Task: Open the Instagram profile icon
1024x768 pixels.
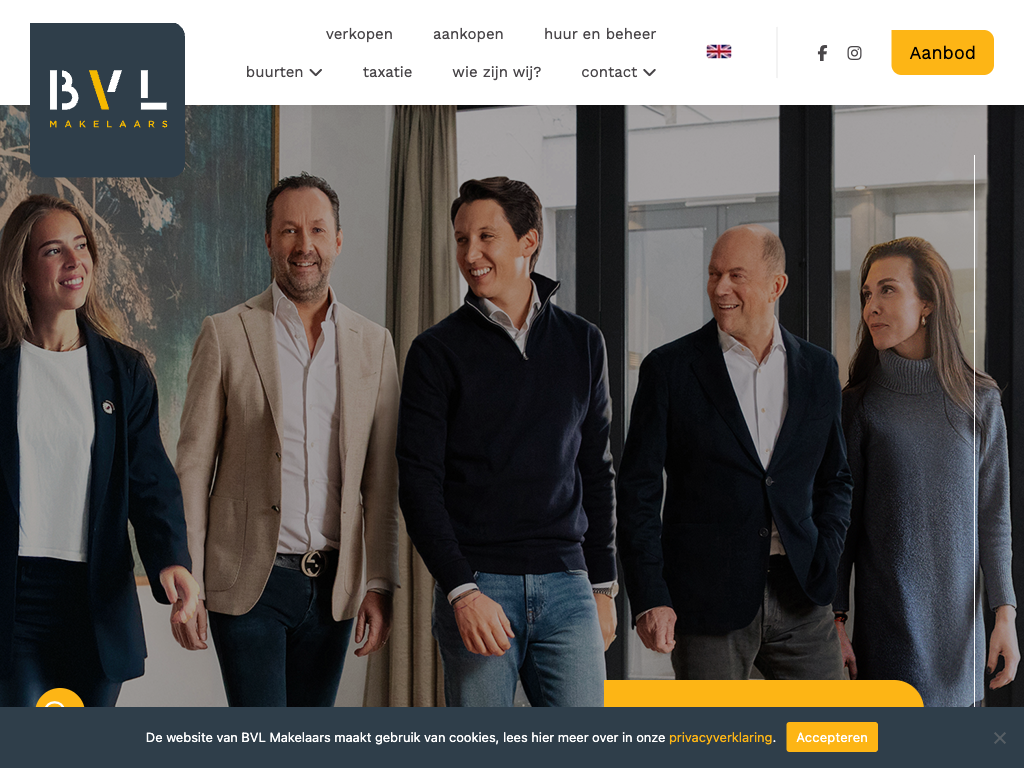Action: coord(854,53)
